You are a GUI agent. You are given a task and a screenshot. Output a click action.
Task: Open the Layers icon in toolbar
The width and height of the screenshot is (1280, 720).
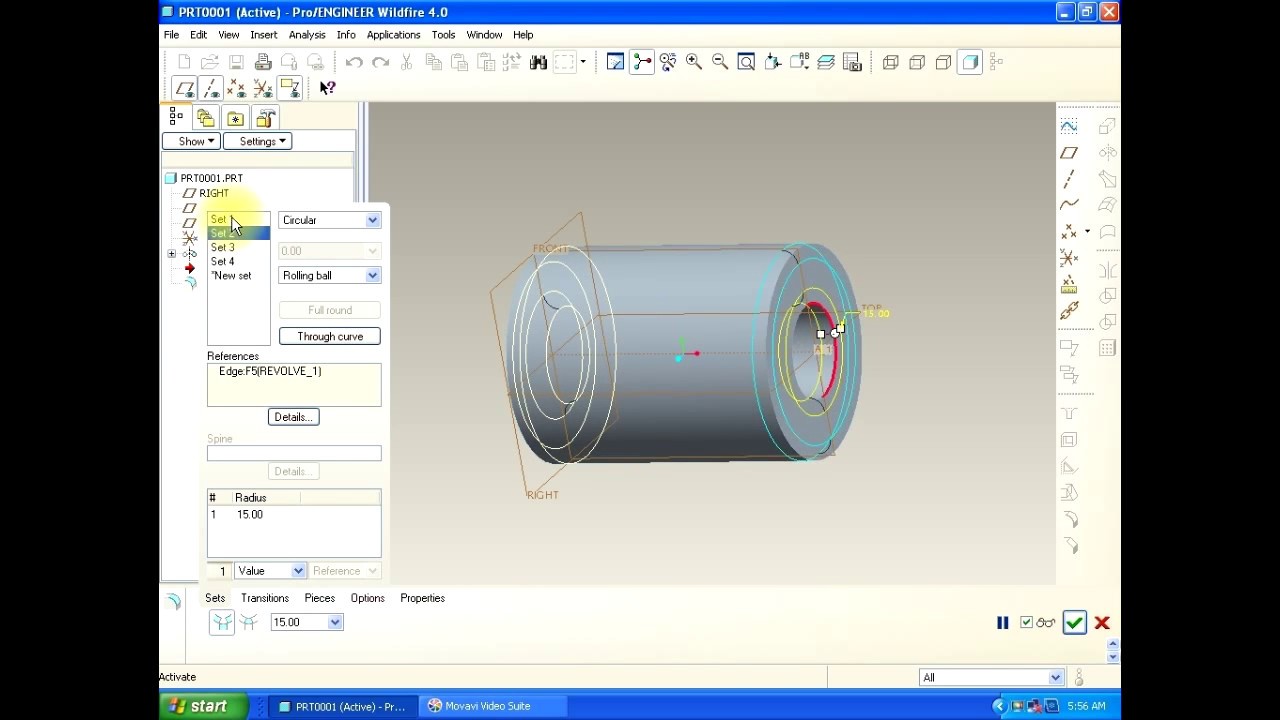tap(826, 62)
